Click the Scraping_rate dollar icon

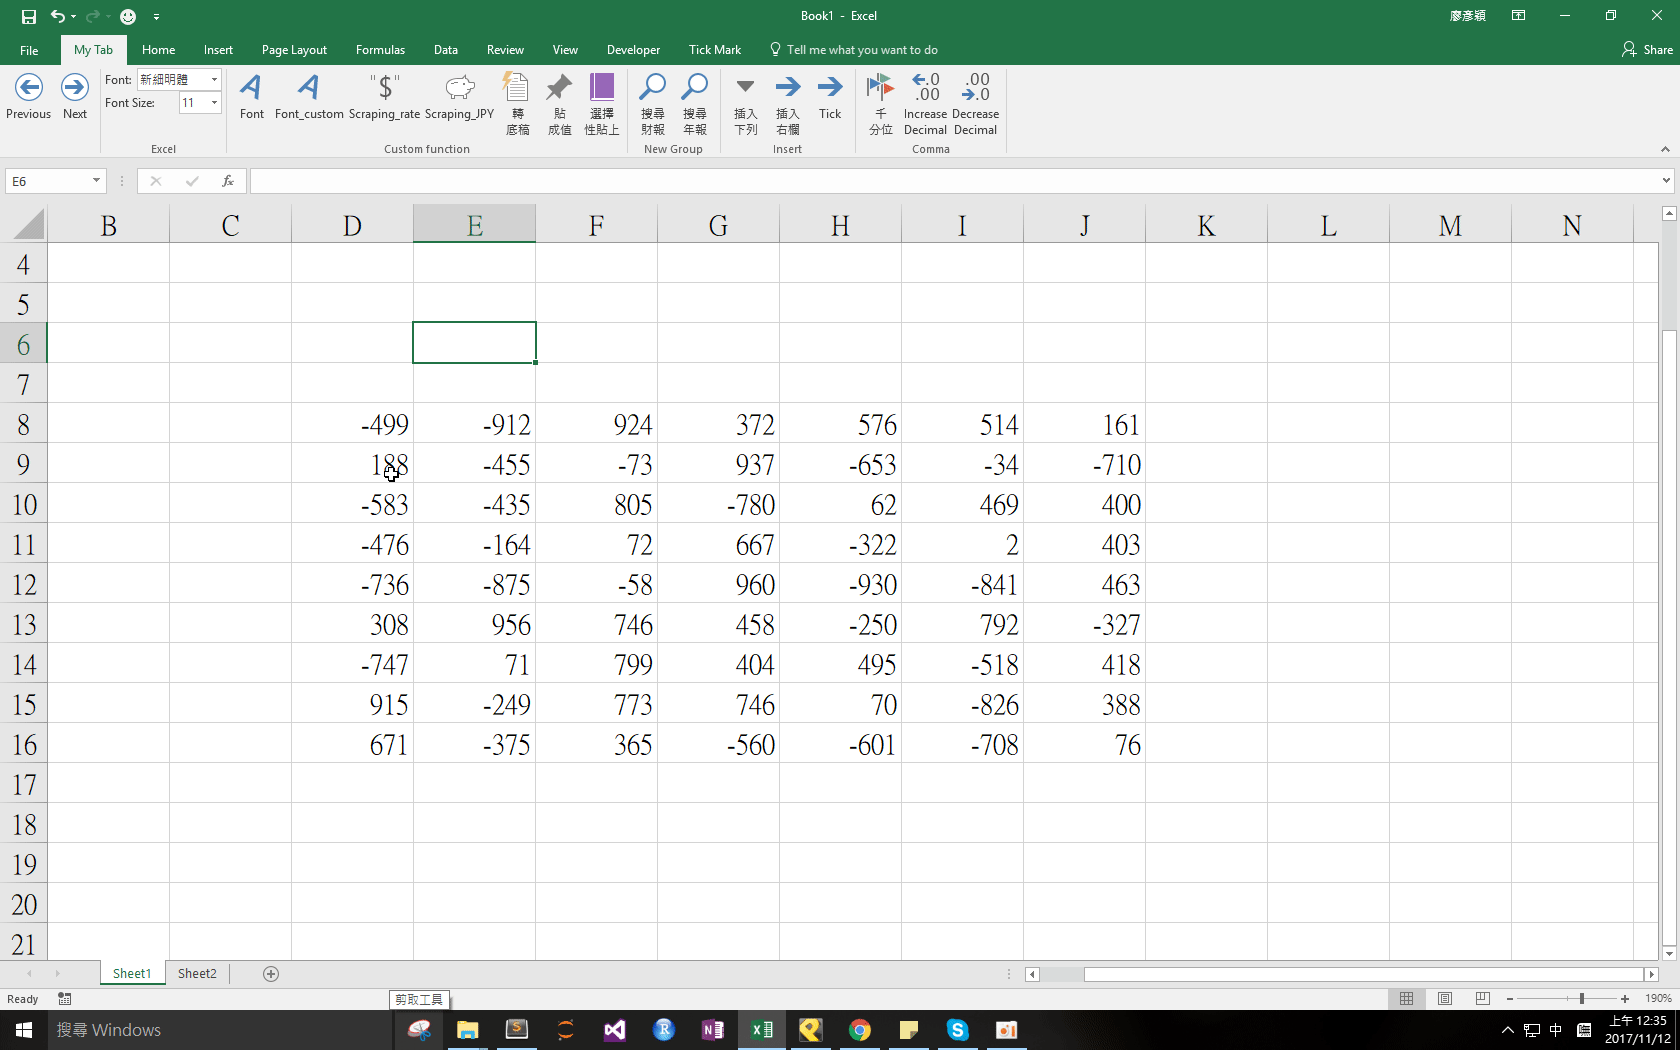[385, 88]
